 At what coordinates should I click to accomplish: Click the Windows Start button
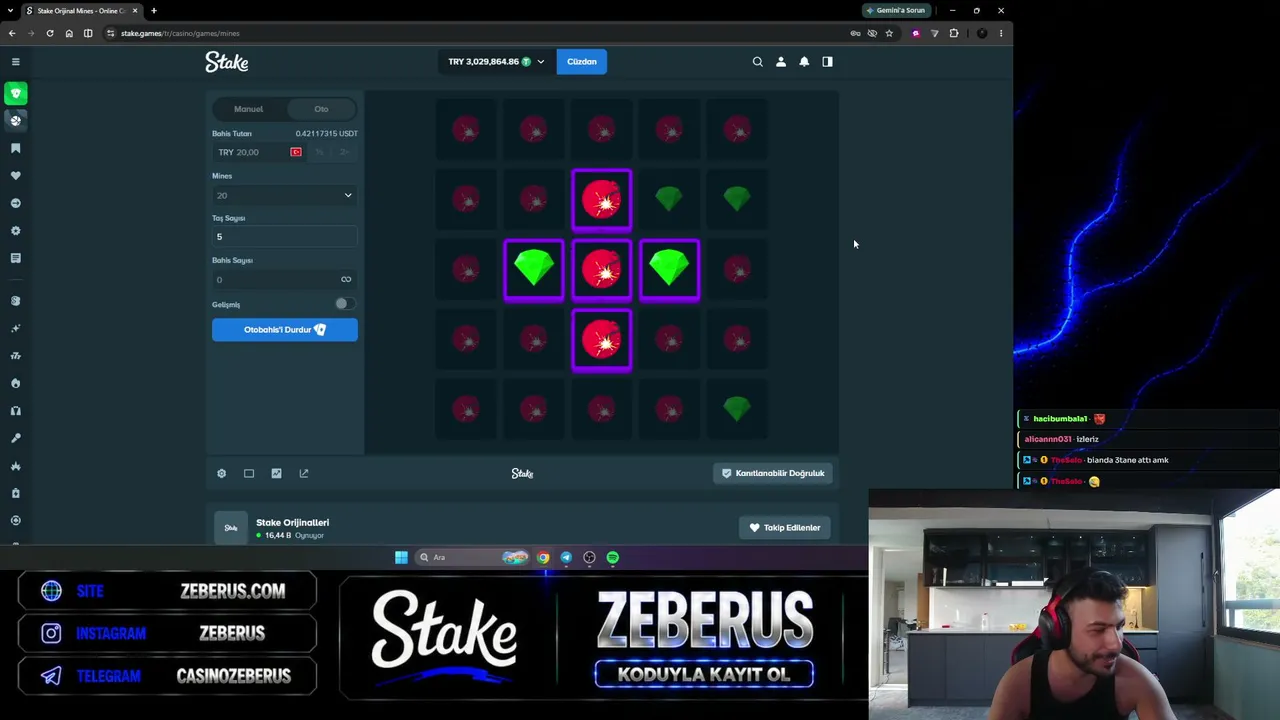pos(401,557)
